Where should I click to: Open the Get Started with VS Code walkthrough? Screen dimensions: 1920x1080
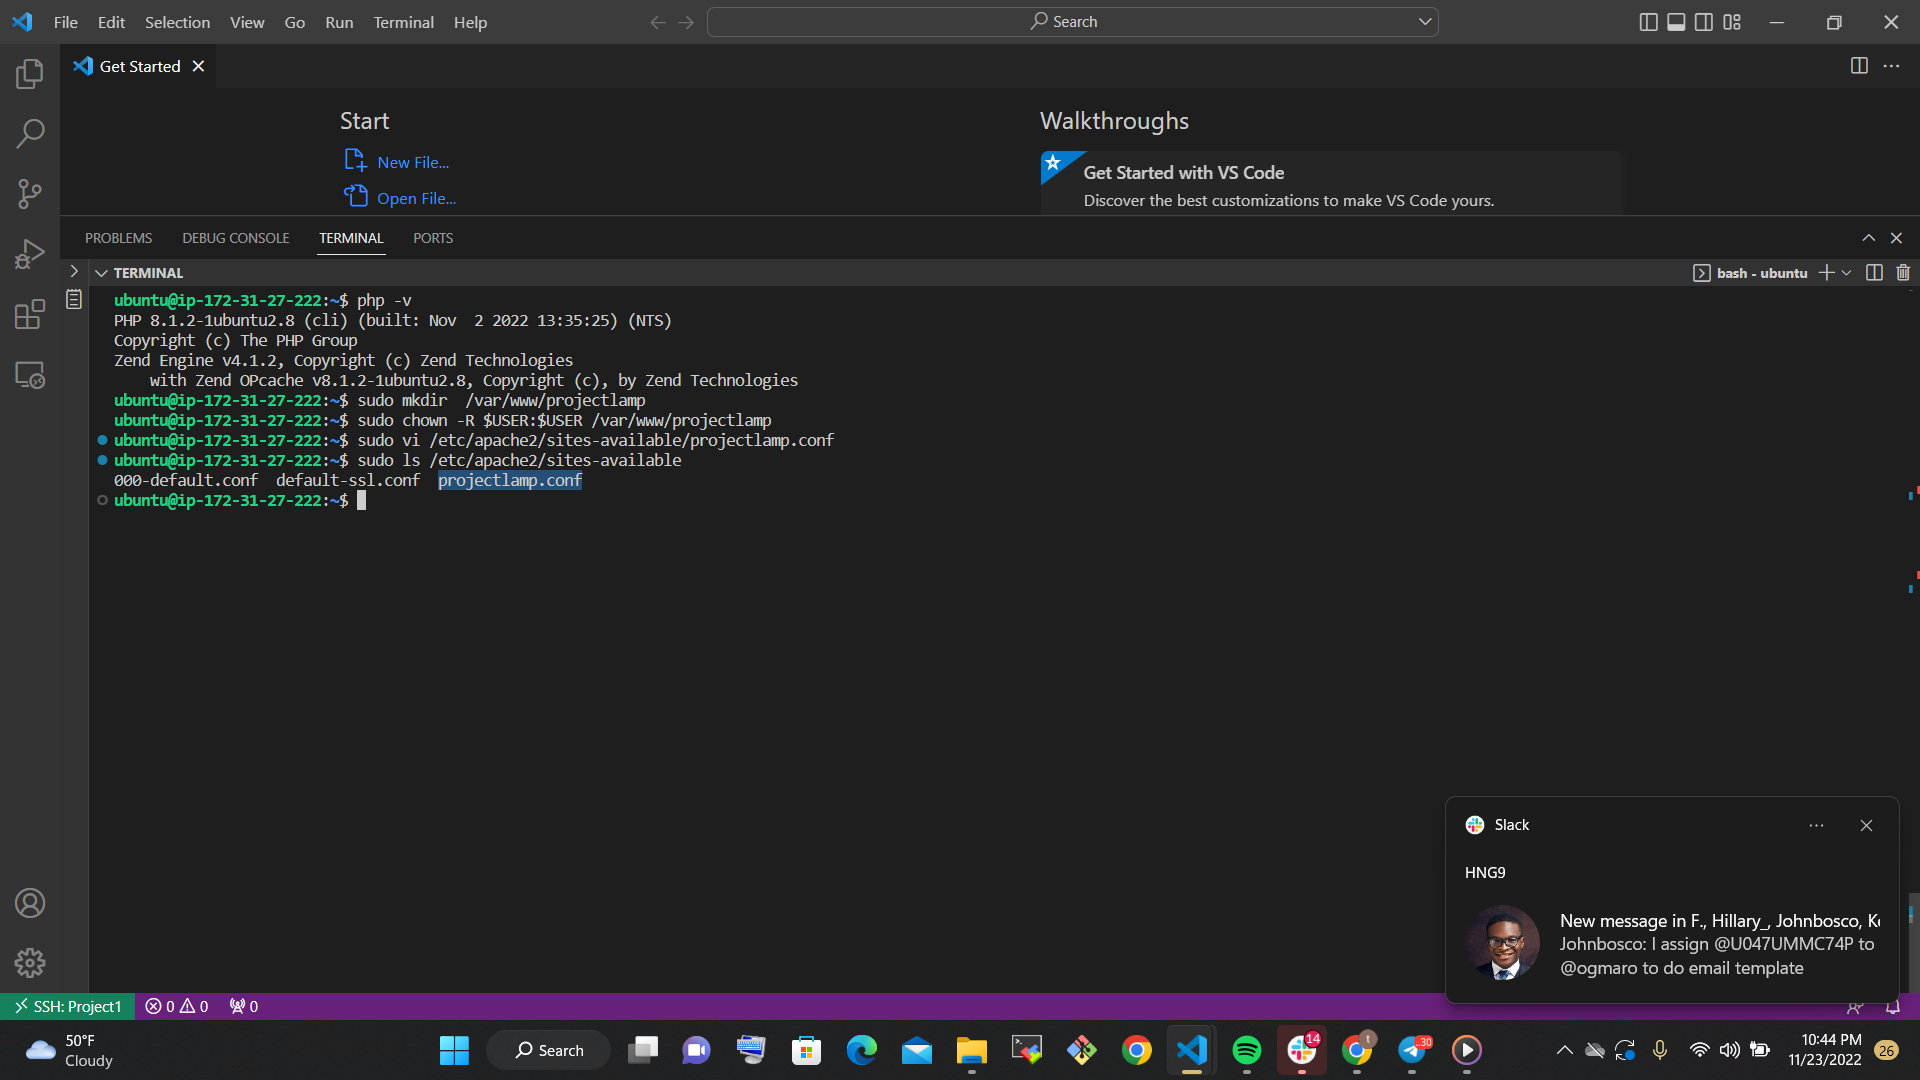1183,172
